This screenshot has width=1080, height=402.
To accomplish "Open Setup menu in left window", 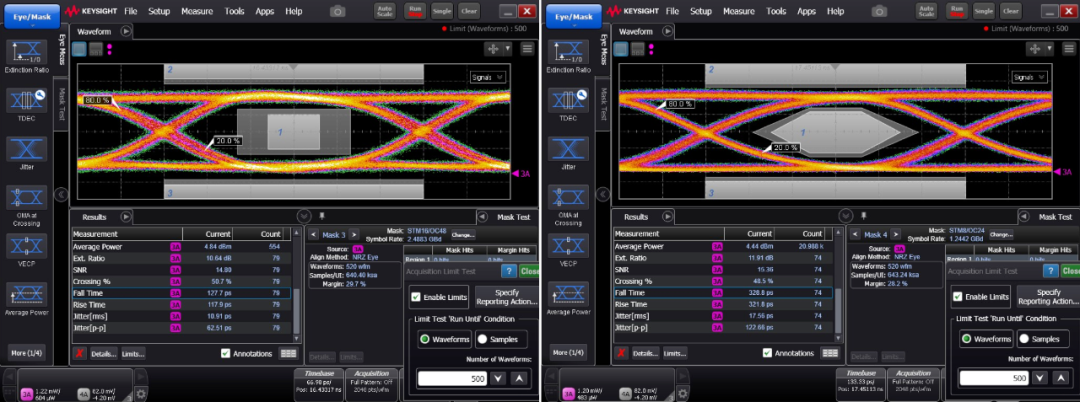I will (159, 11).
